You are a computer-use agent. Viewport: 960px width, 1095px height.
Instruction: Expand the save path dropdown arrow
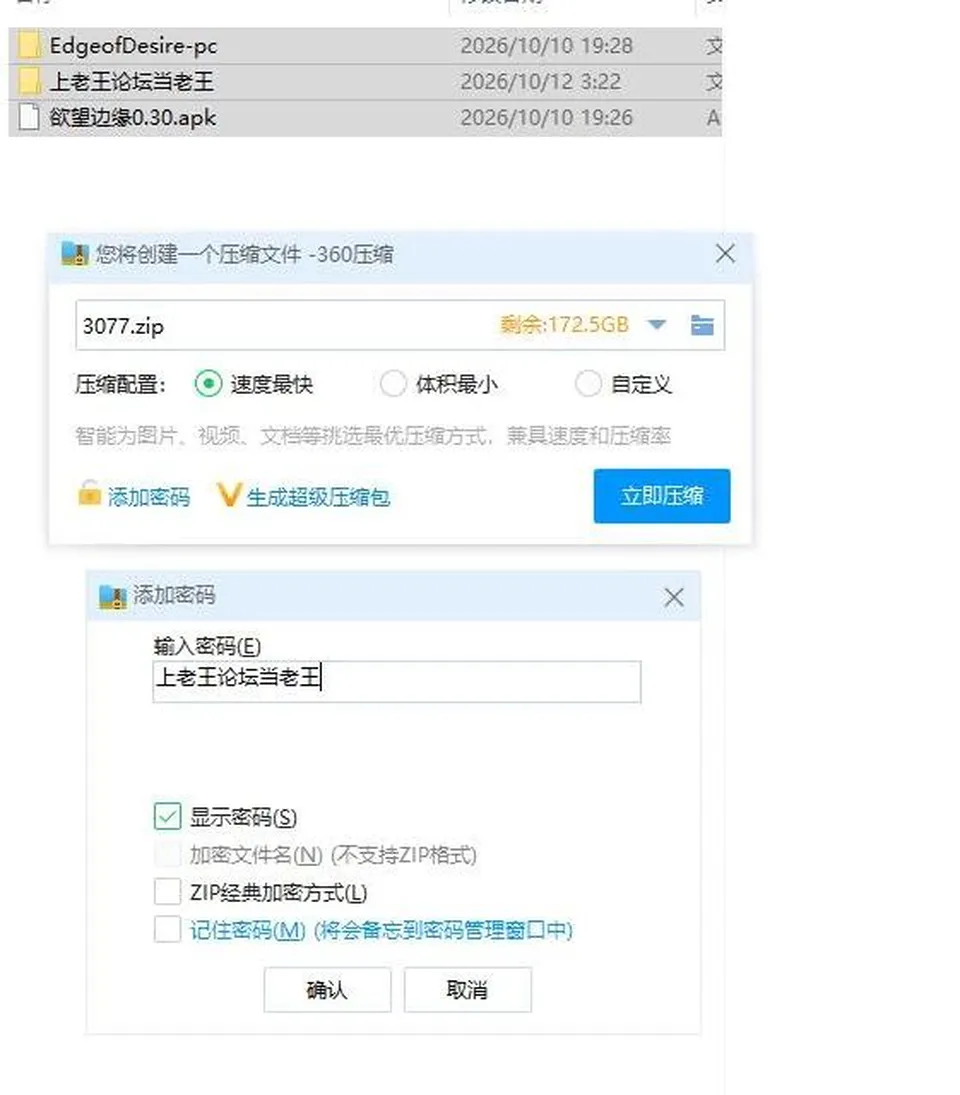coord(656,325)
